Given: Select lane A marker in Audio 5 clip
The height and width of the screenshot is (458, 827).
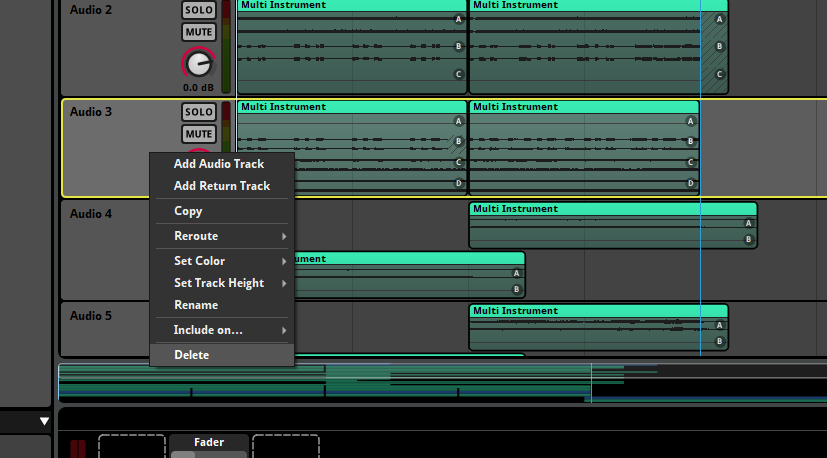Looking at the screenshot, I should (x=719, y=326).
